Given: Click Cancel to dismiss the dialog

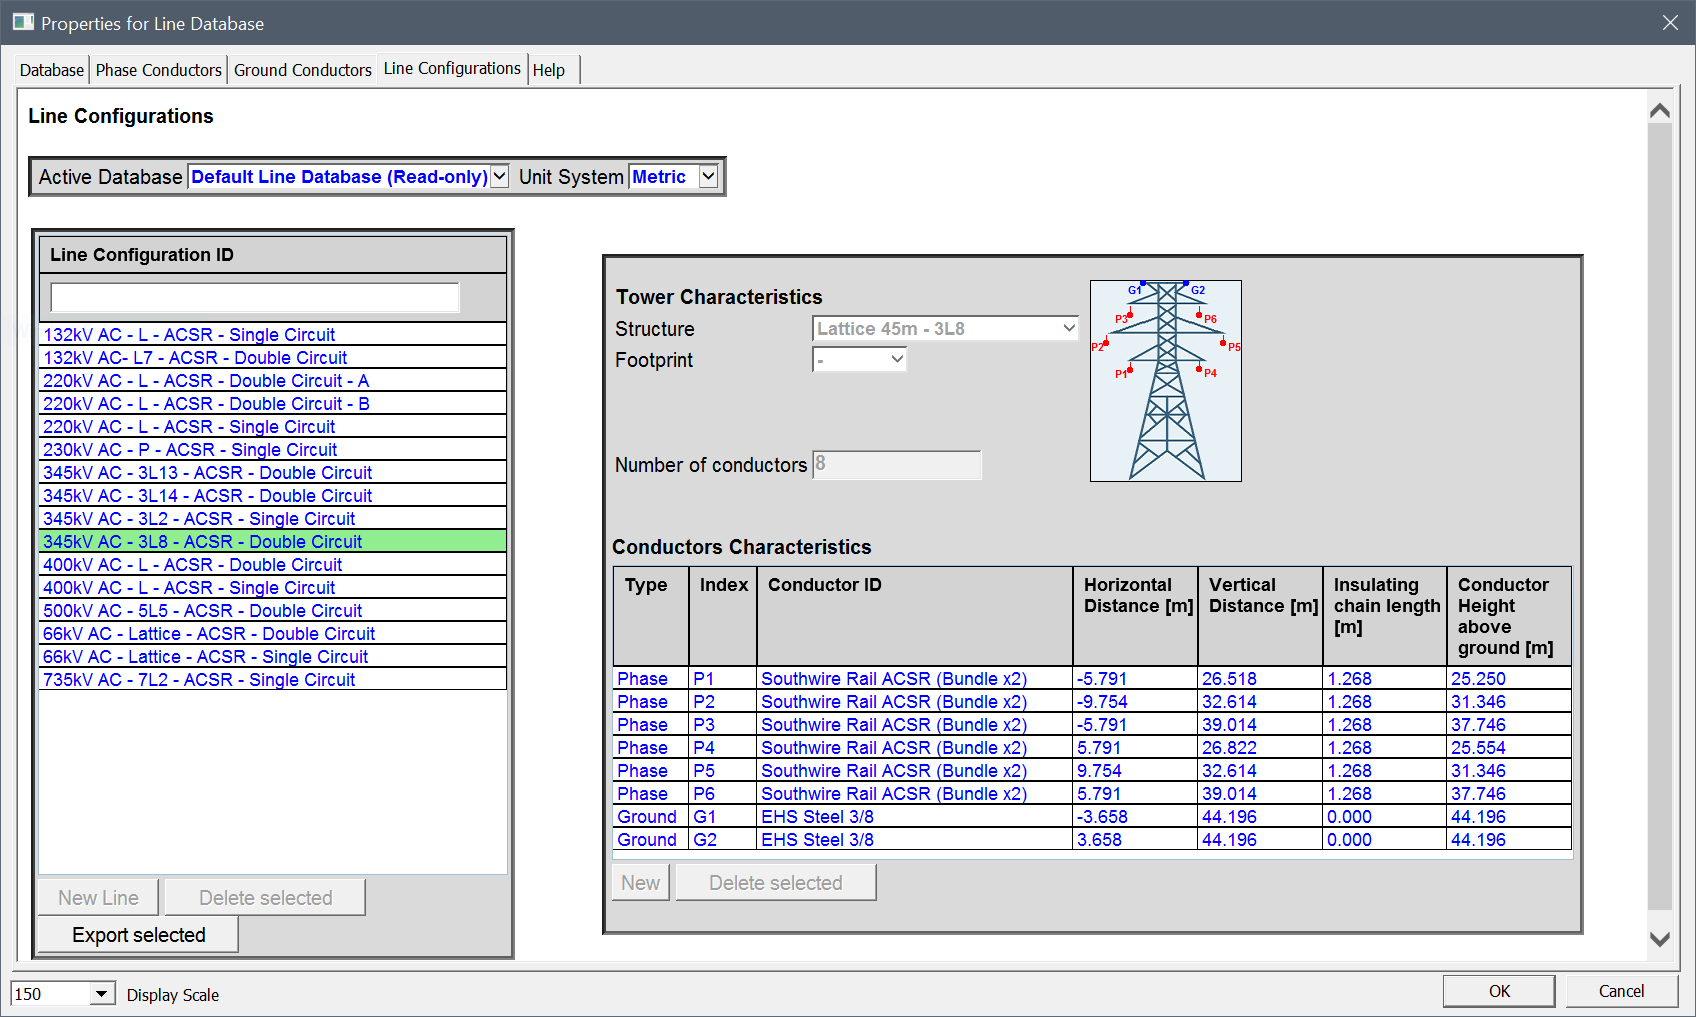Looking at the screenshot, I should 1620,990.
